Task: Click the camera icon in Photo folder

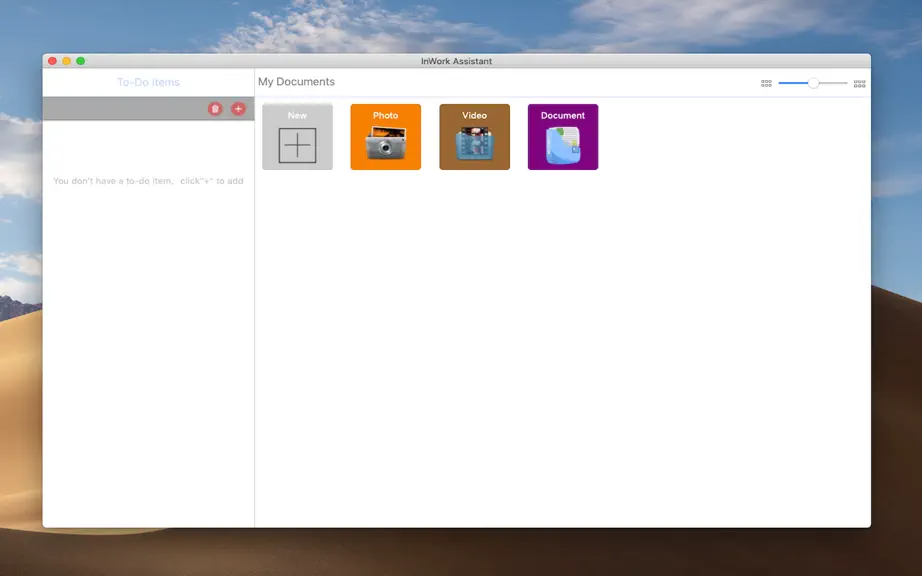Action: tap(386, 143)
